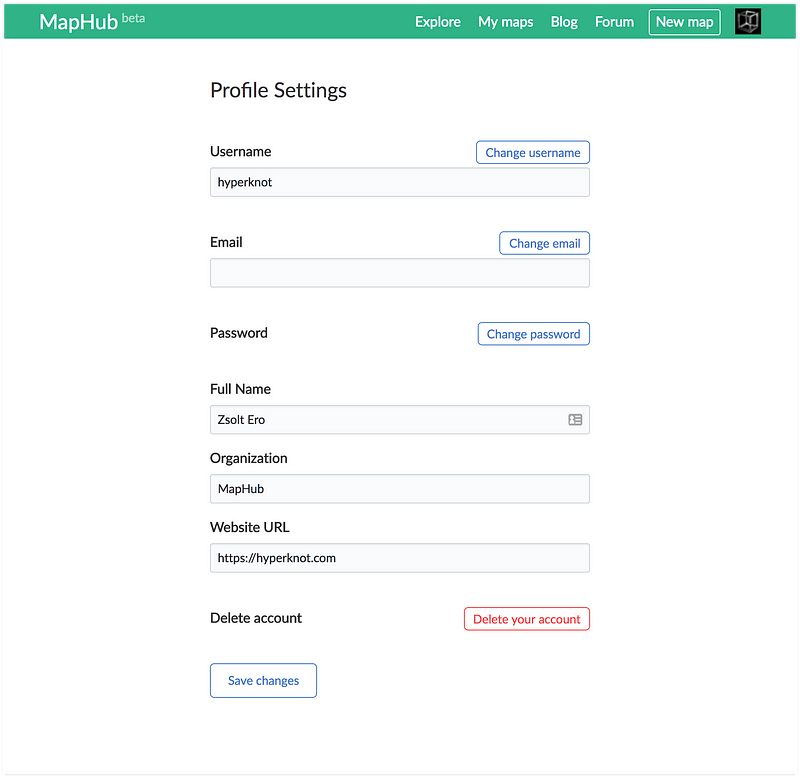Select the Website URL field with hyperknot.com
800x778 pixels.
click(x=399, y=558)
